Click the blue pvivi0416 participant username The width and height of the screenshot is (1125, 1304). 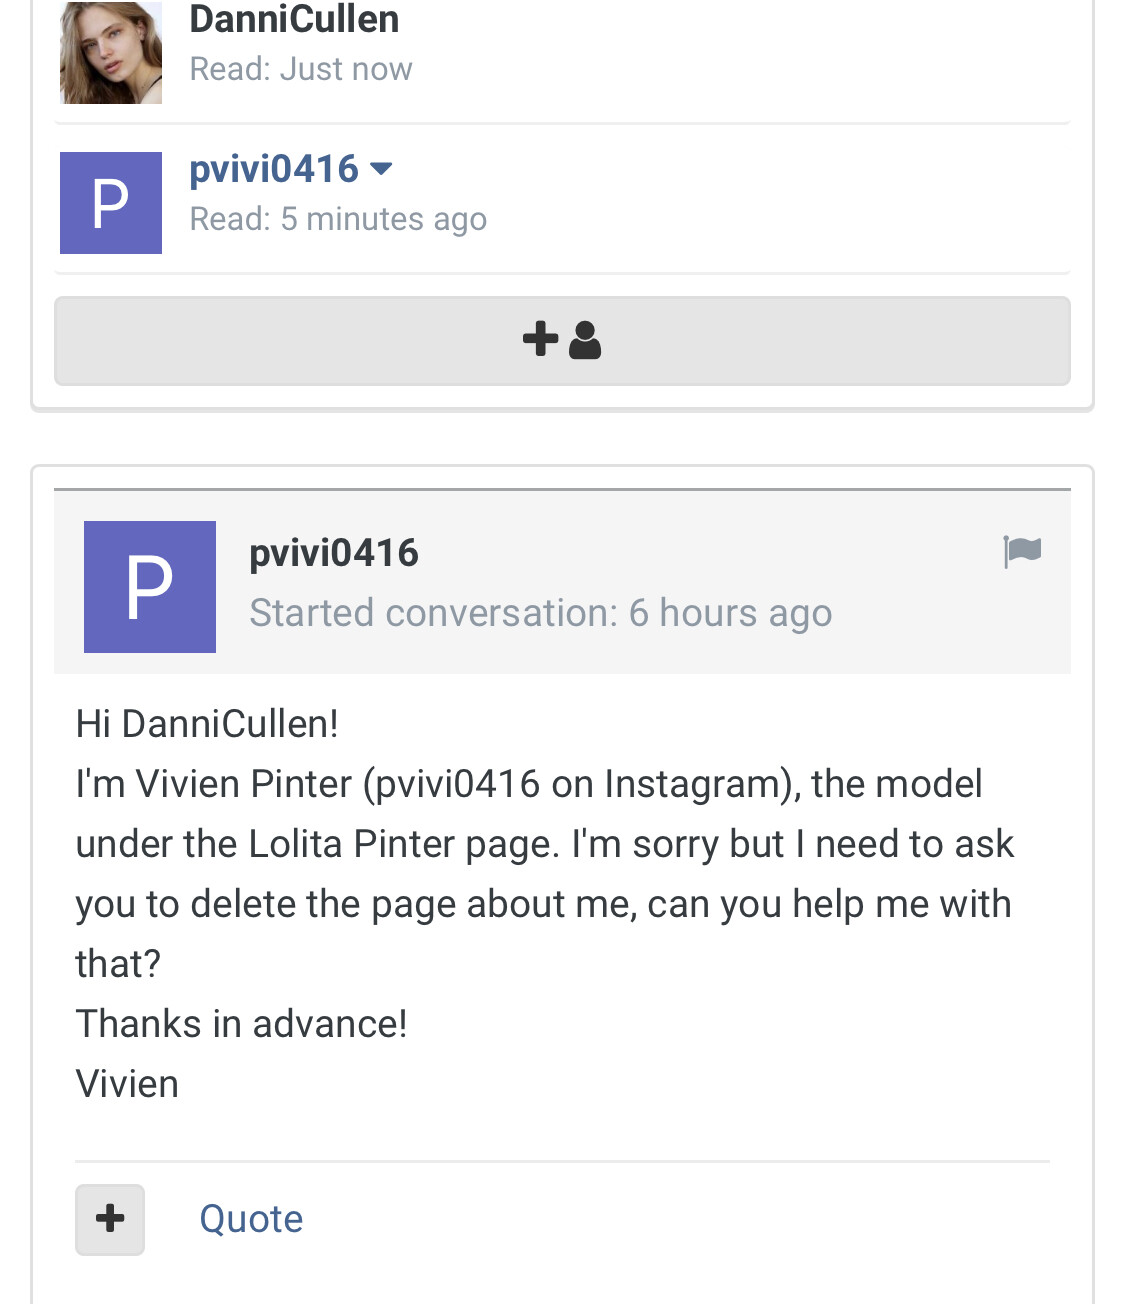click(274, 169)
